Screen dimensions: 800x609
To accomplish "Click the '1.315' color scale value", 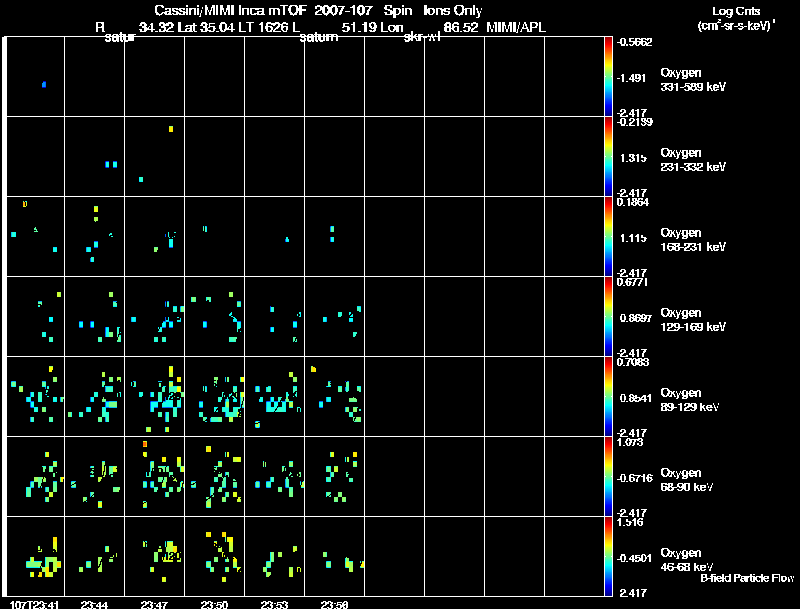I will click(633, 158).
